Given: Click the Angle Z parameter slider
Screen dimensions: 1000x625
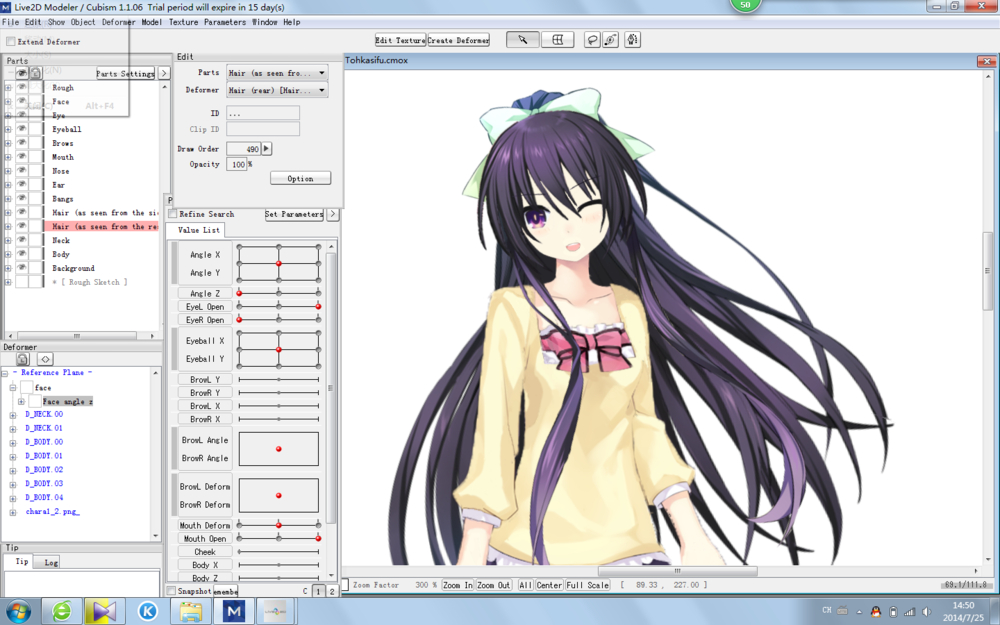Looking at the screenshot, I should (279, 293).
